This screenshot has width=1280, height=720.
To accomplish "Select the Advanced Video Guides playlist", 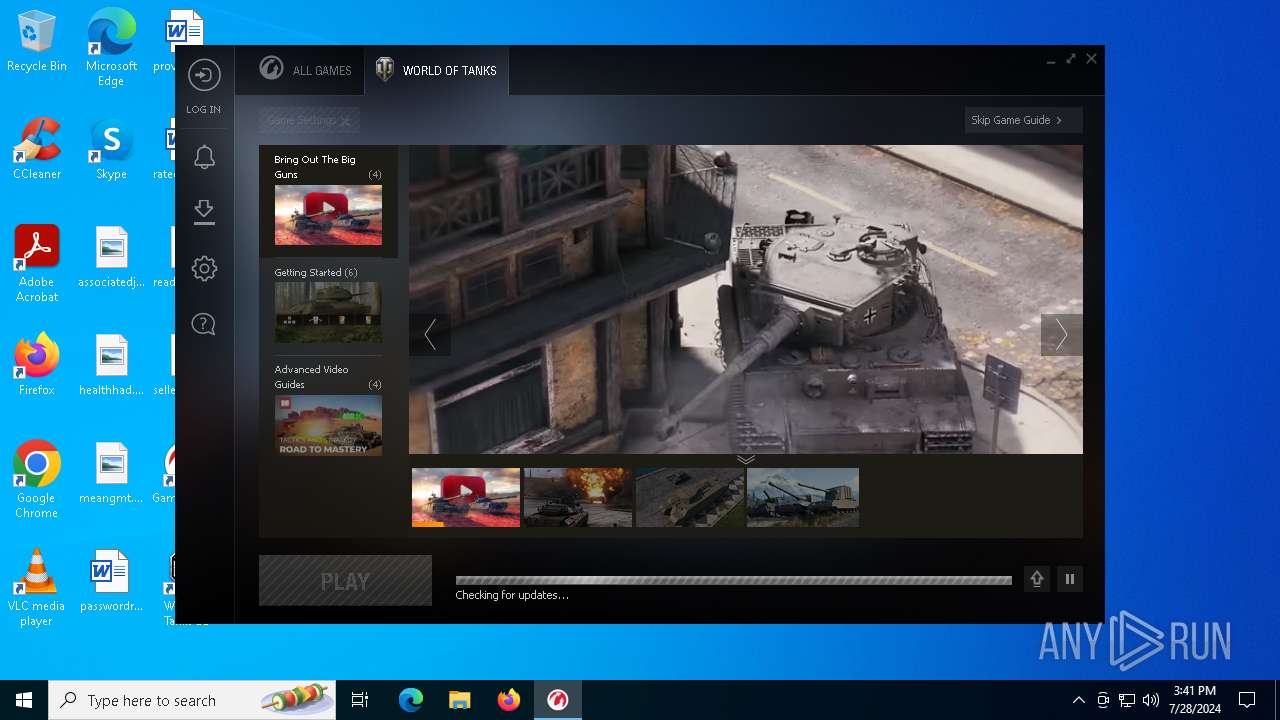I will pyautogui.click(x=328, y=409).
